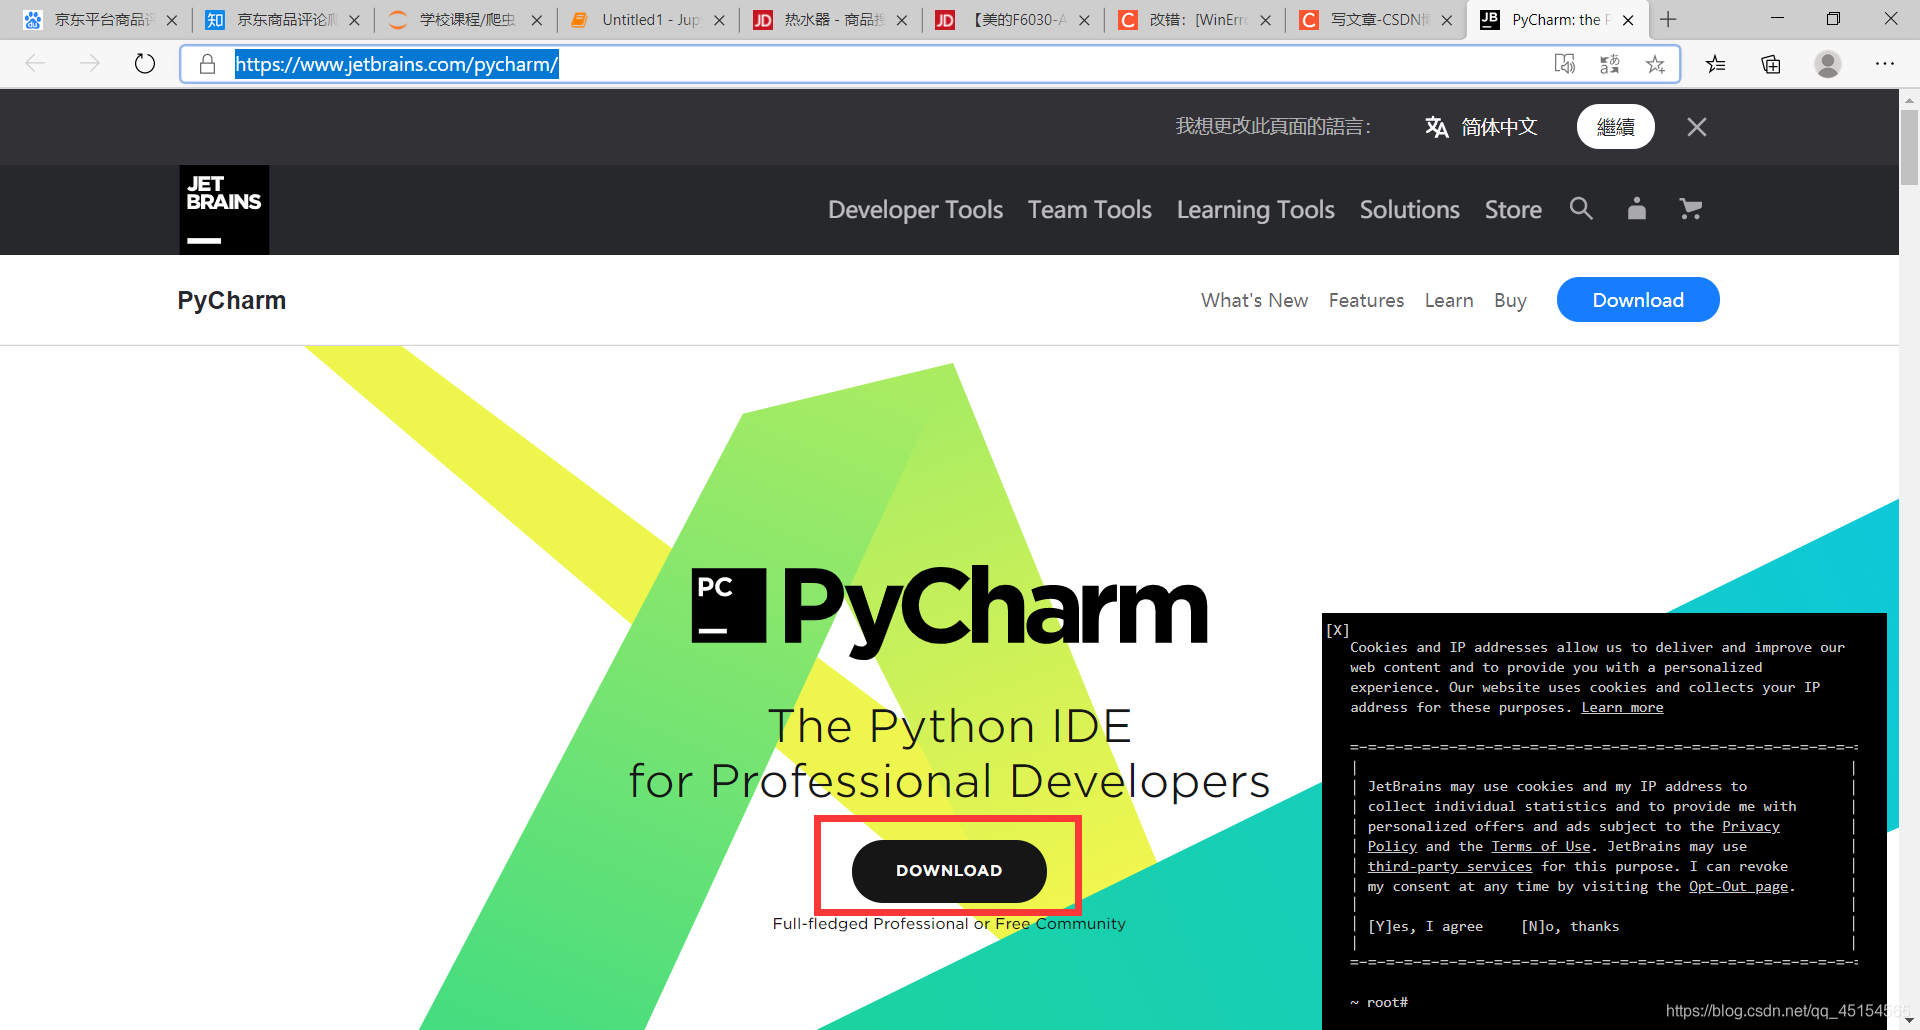Screen dimensions: 1920x1030
Task: Go back with browser back arrow
Action: 36,64
